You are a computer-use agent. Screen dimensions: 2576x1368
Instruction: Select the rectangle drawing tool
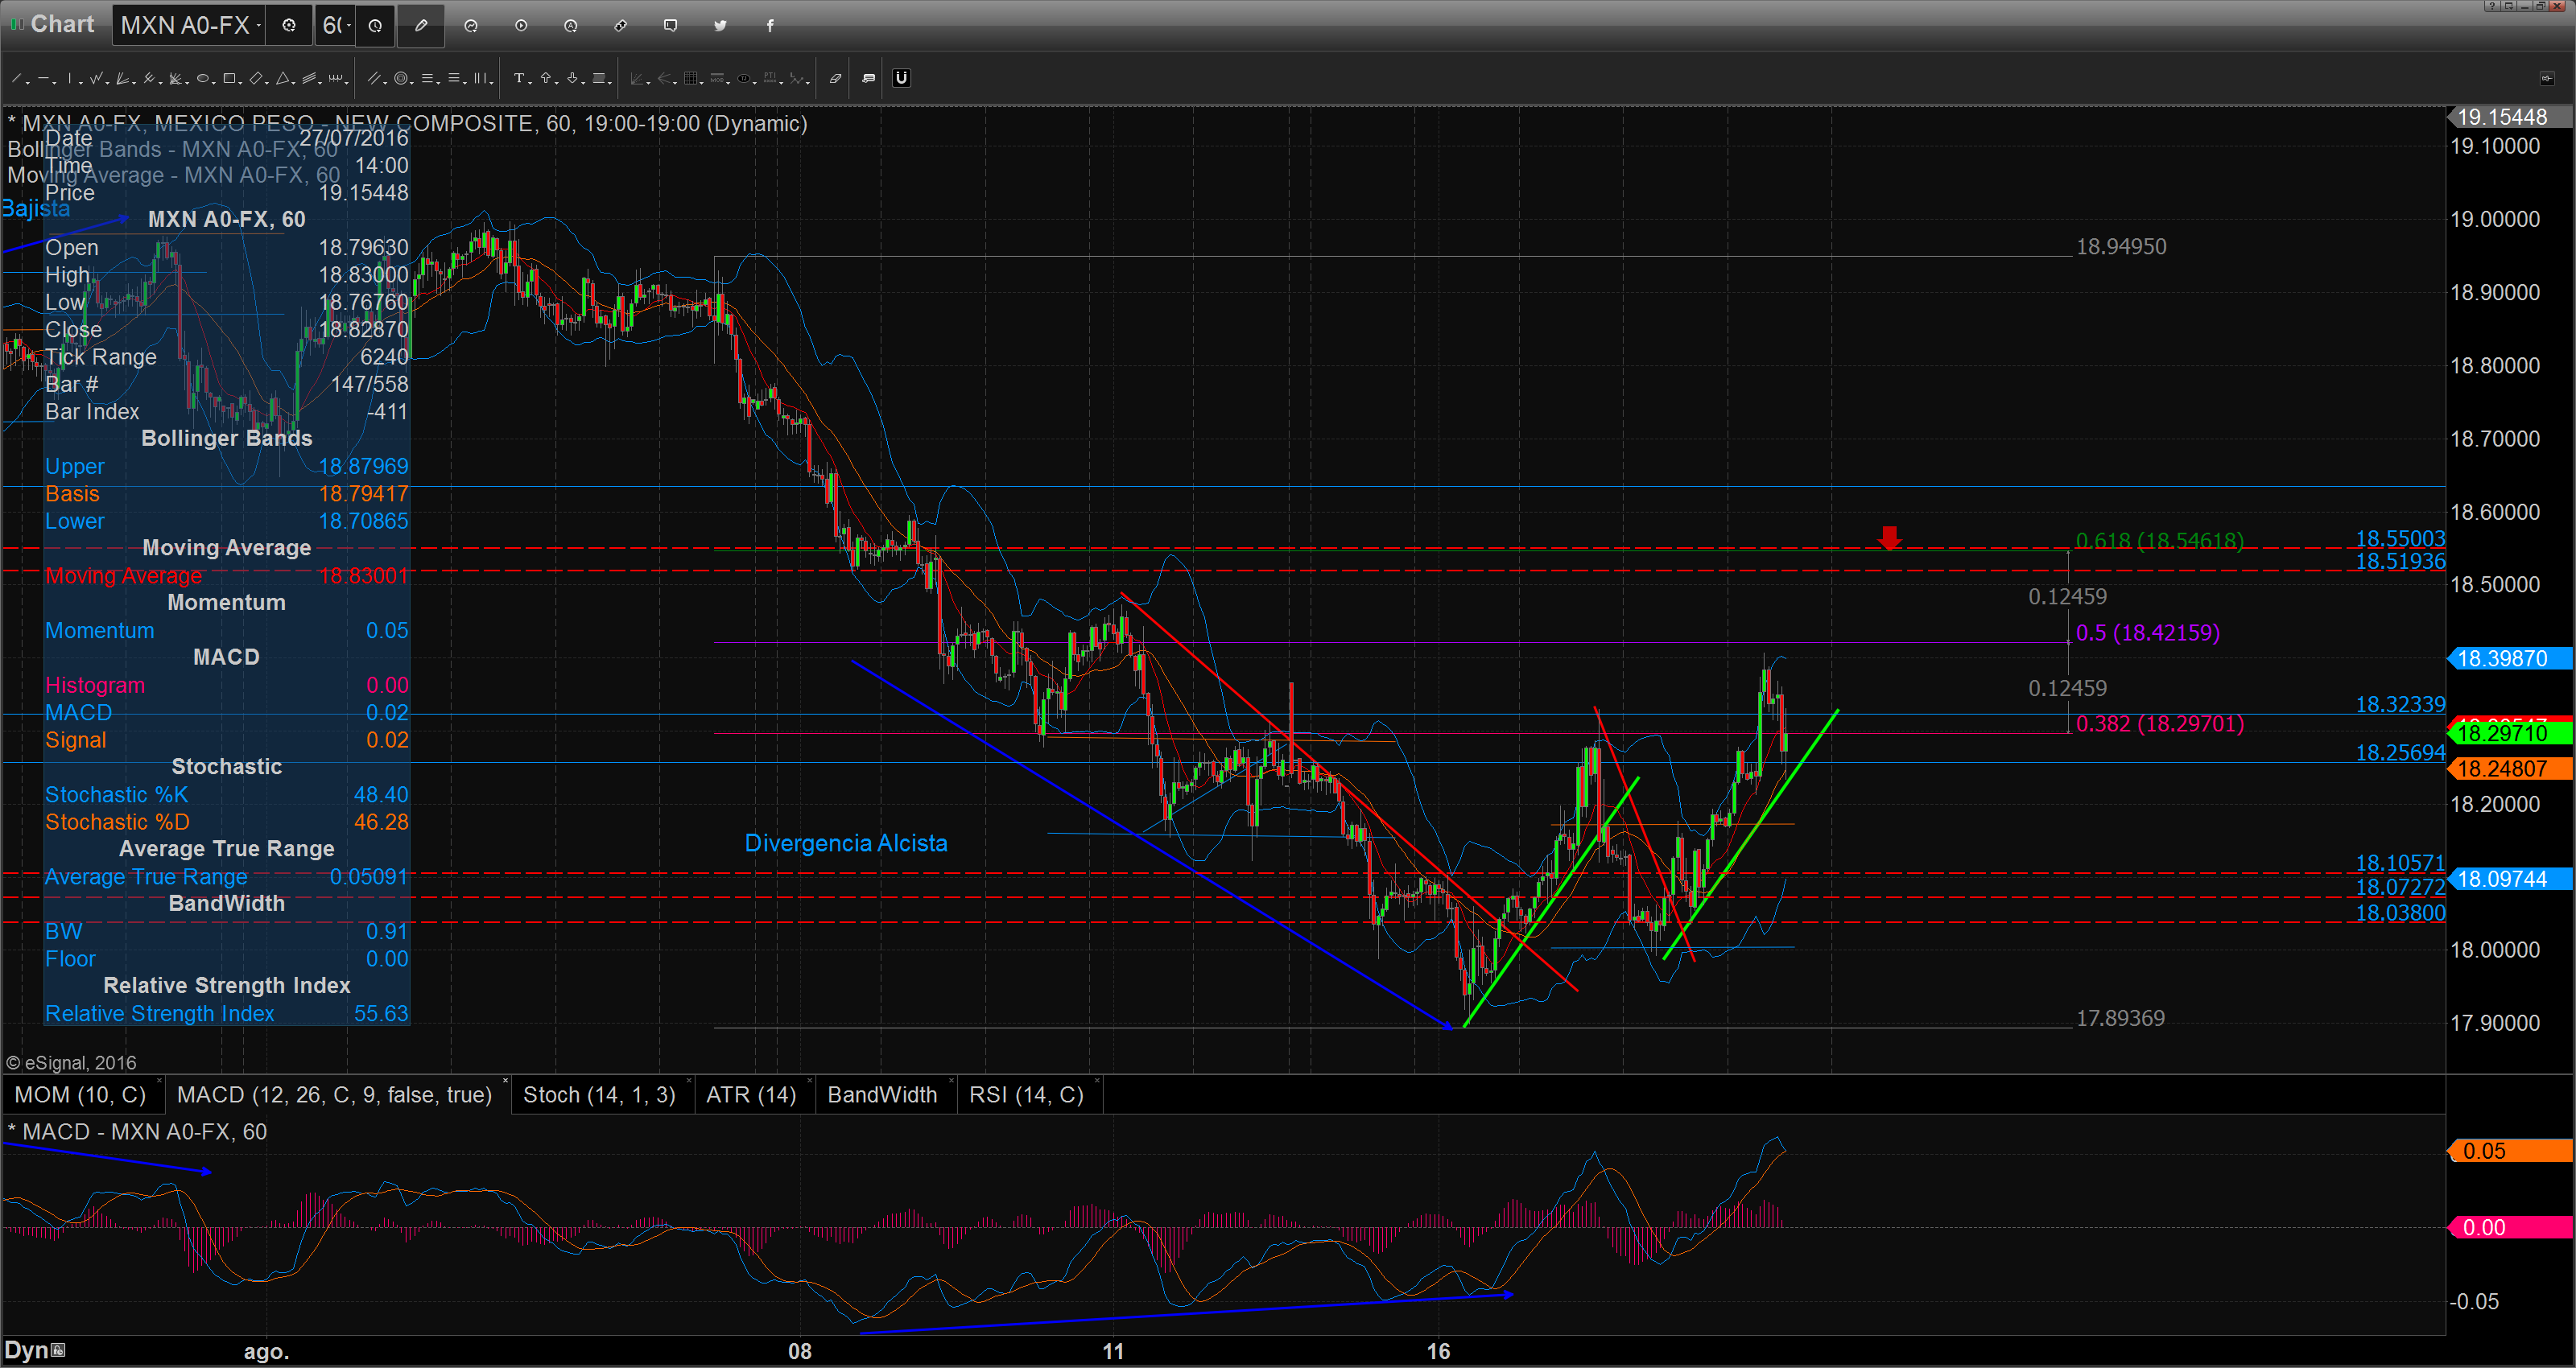pos(229,78)
